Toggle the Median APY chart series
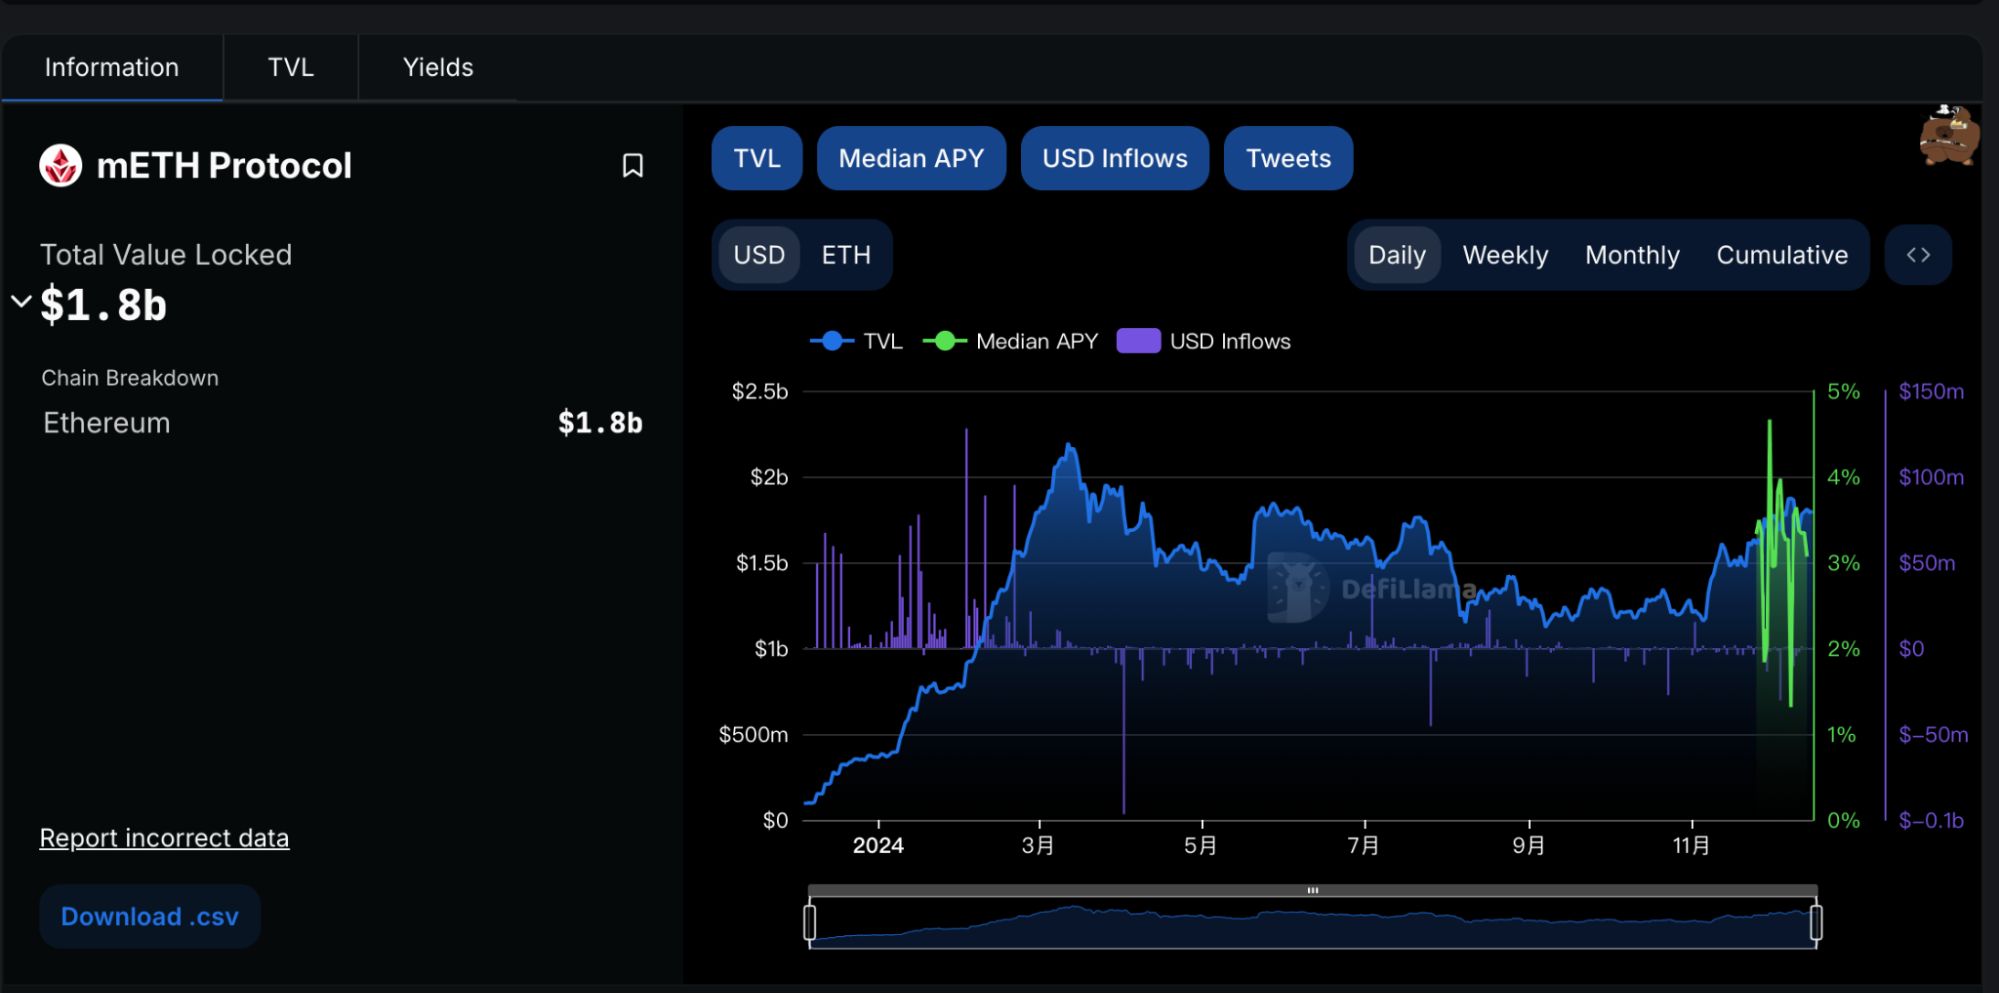 pyautogui.click(x=910, y=159)
